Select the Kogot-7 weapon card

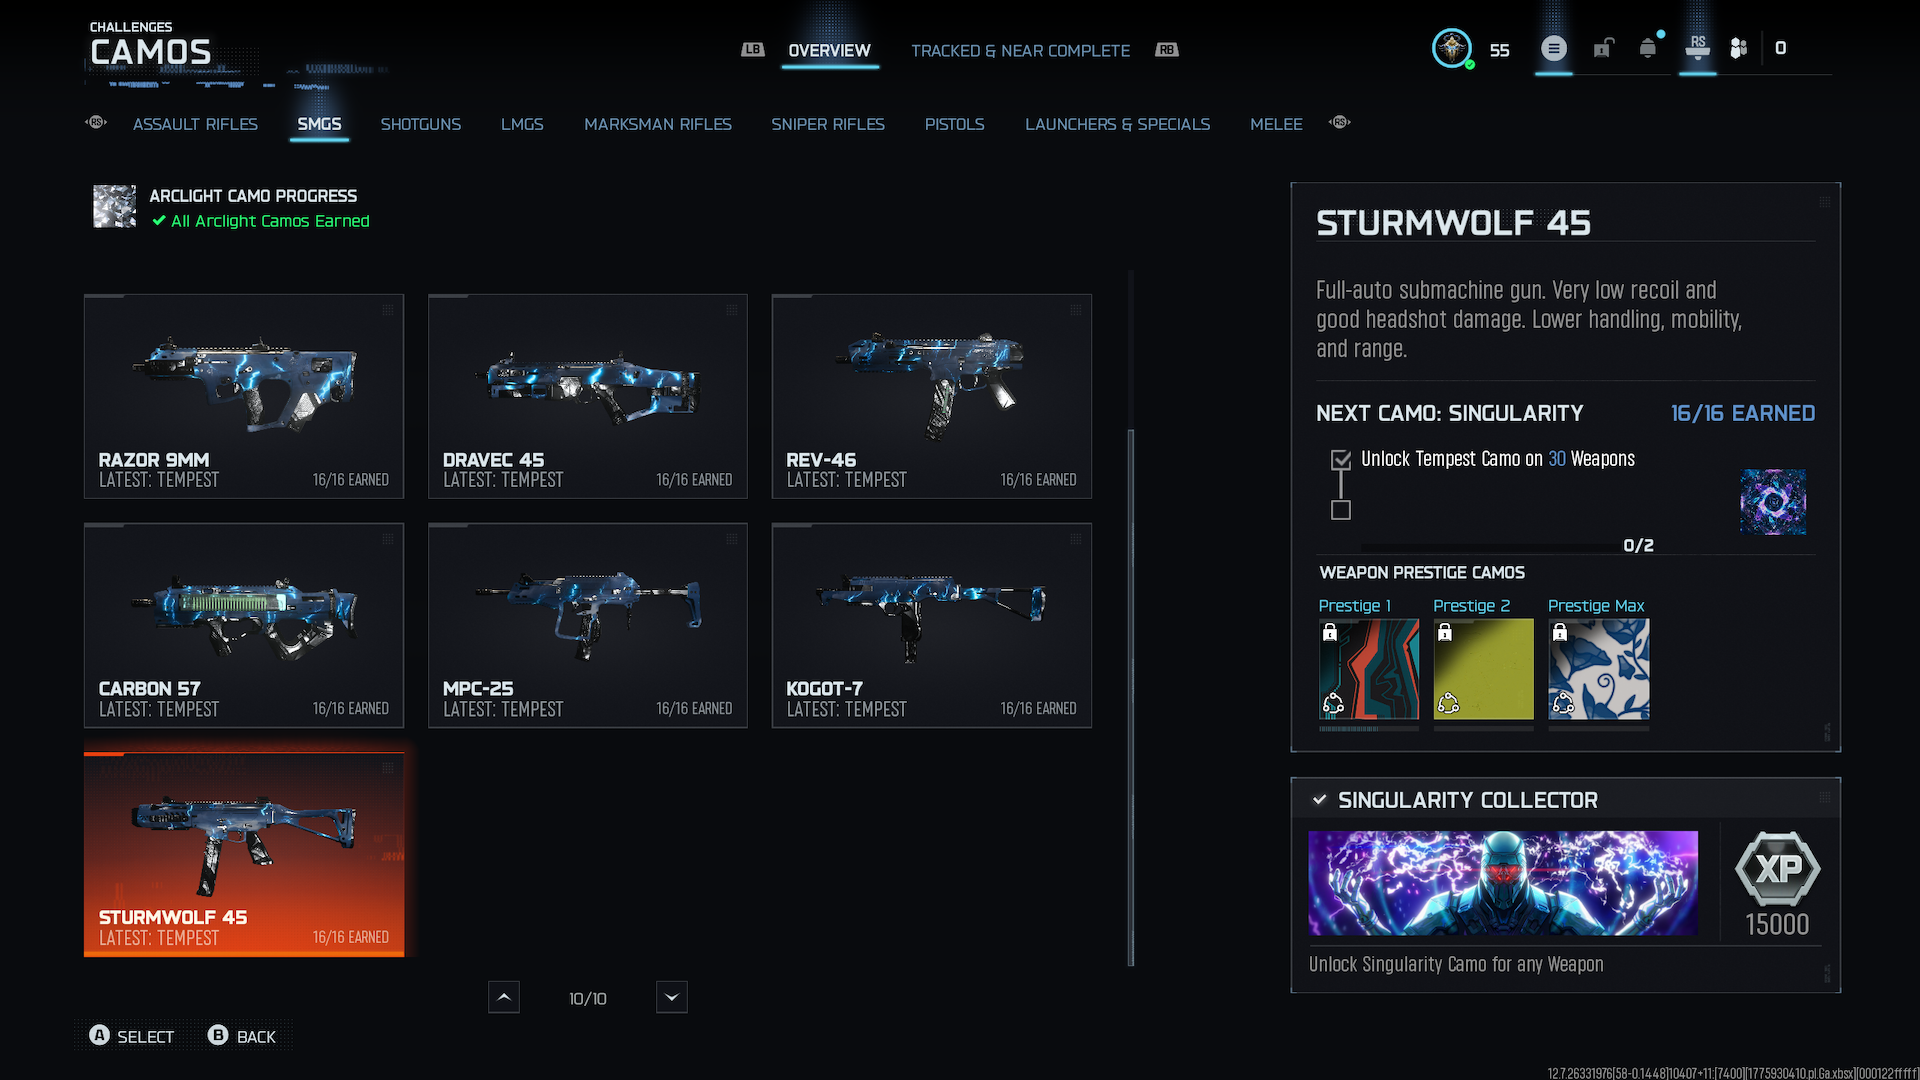(932, 625)
